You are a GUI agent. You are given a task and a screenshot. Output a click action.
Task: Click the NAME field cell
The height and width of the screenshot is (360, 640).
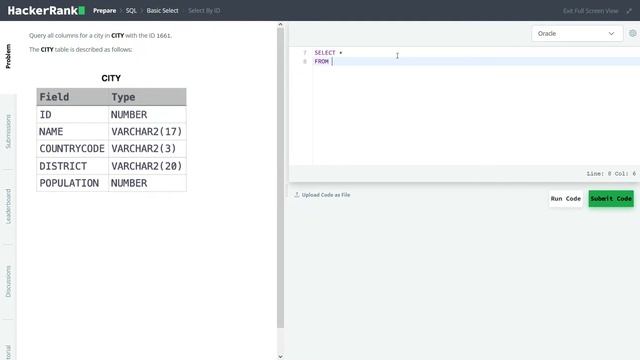pos(73,132)
